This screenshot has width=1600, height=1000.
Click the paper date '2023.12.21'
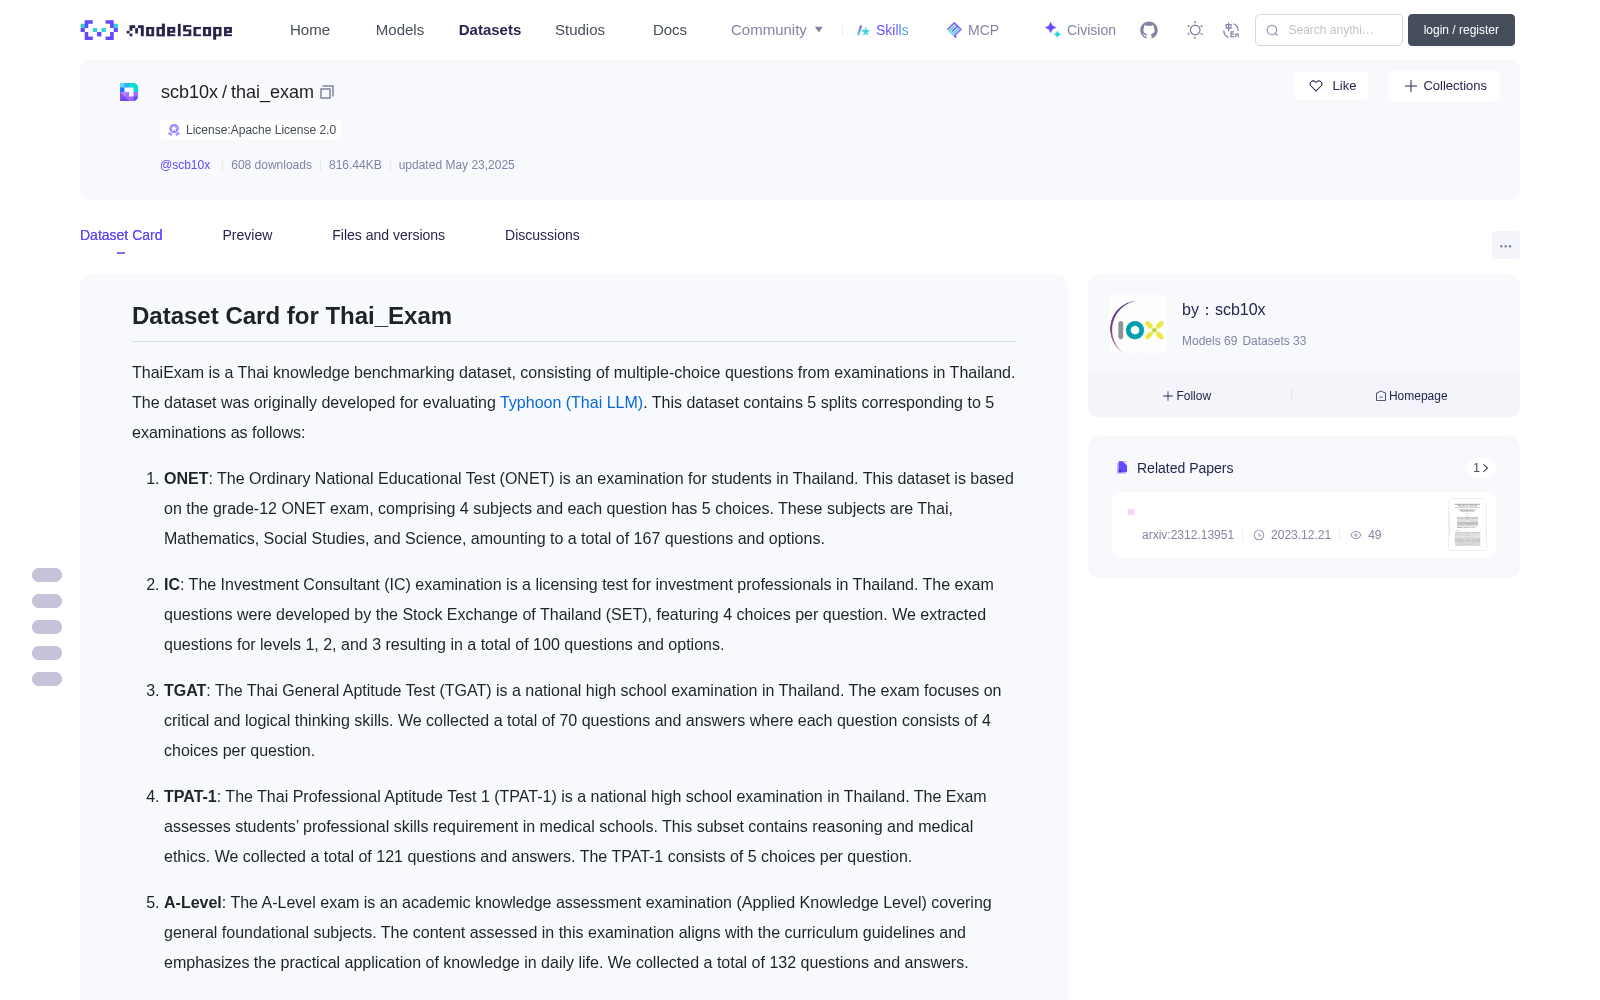point(1301,535)
